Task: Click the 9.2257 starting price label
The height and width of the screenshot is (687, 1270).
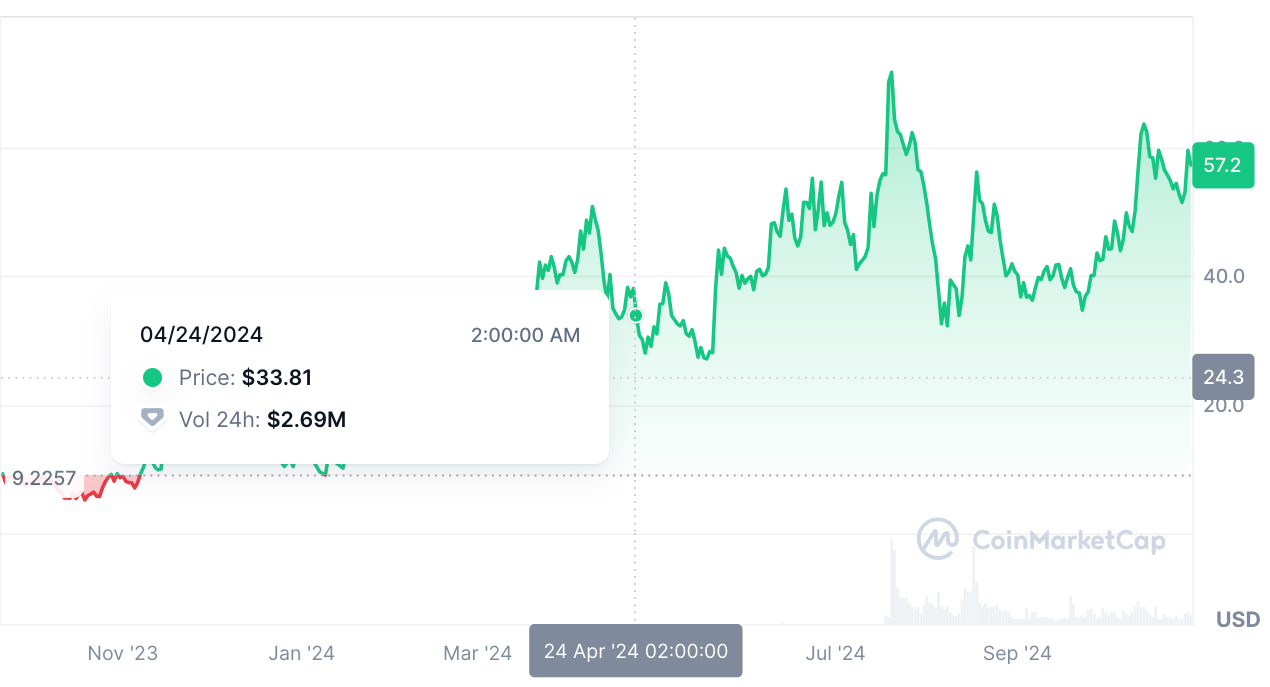Action: pyautogui.click(x=44, y=479)
